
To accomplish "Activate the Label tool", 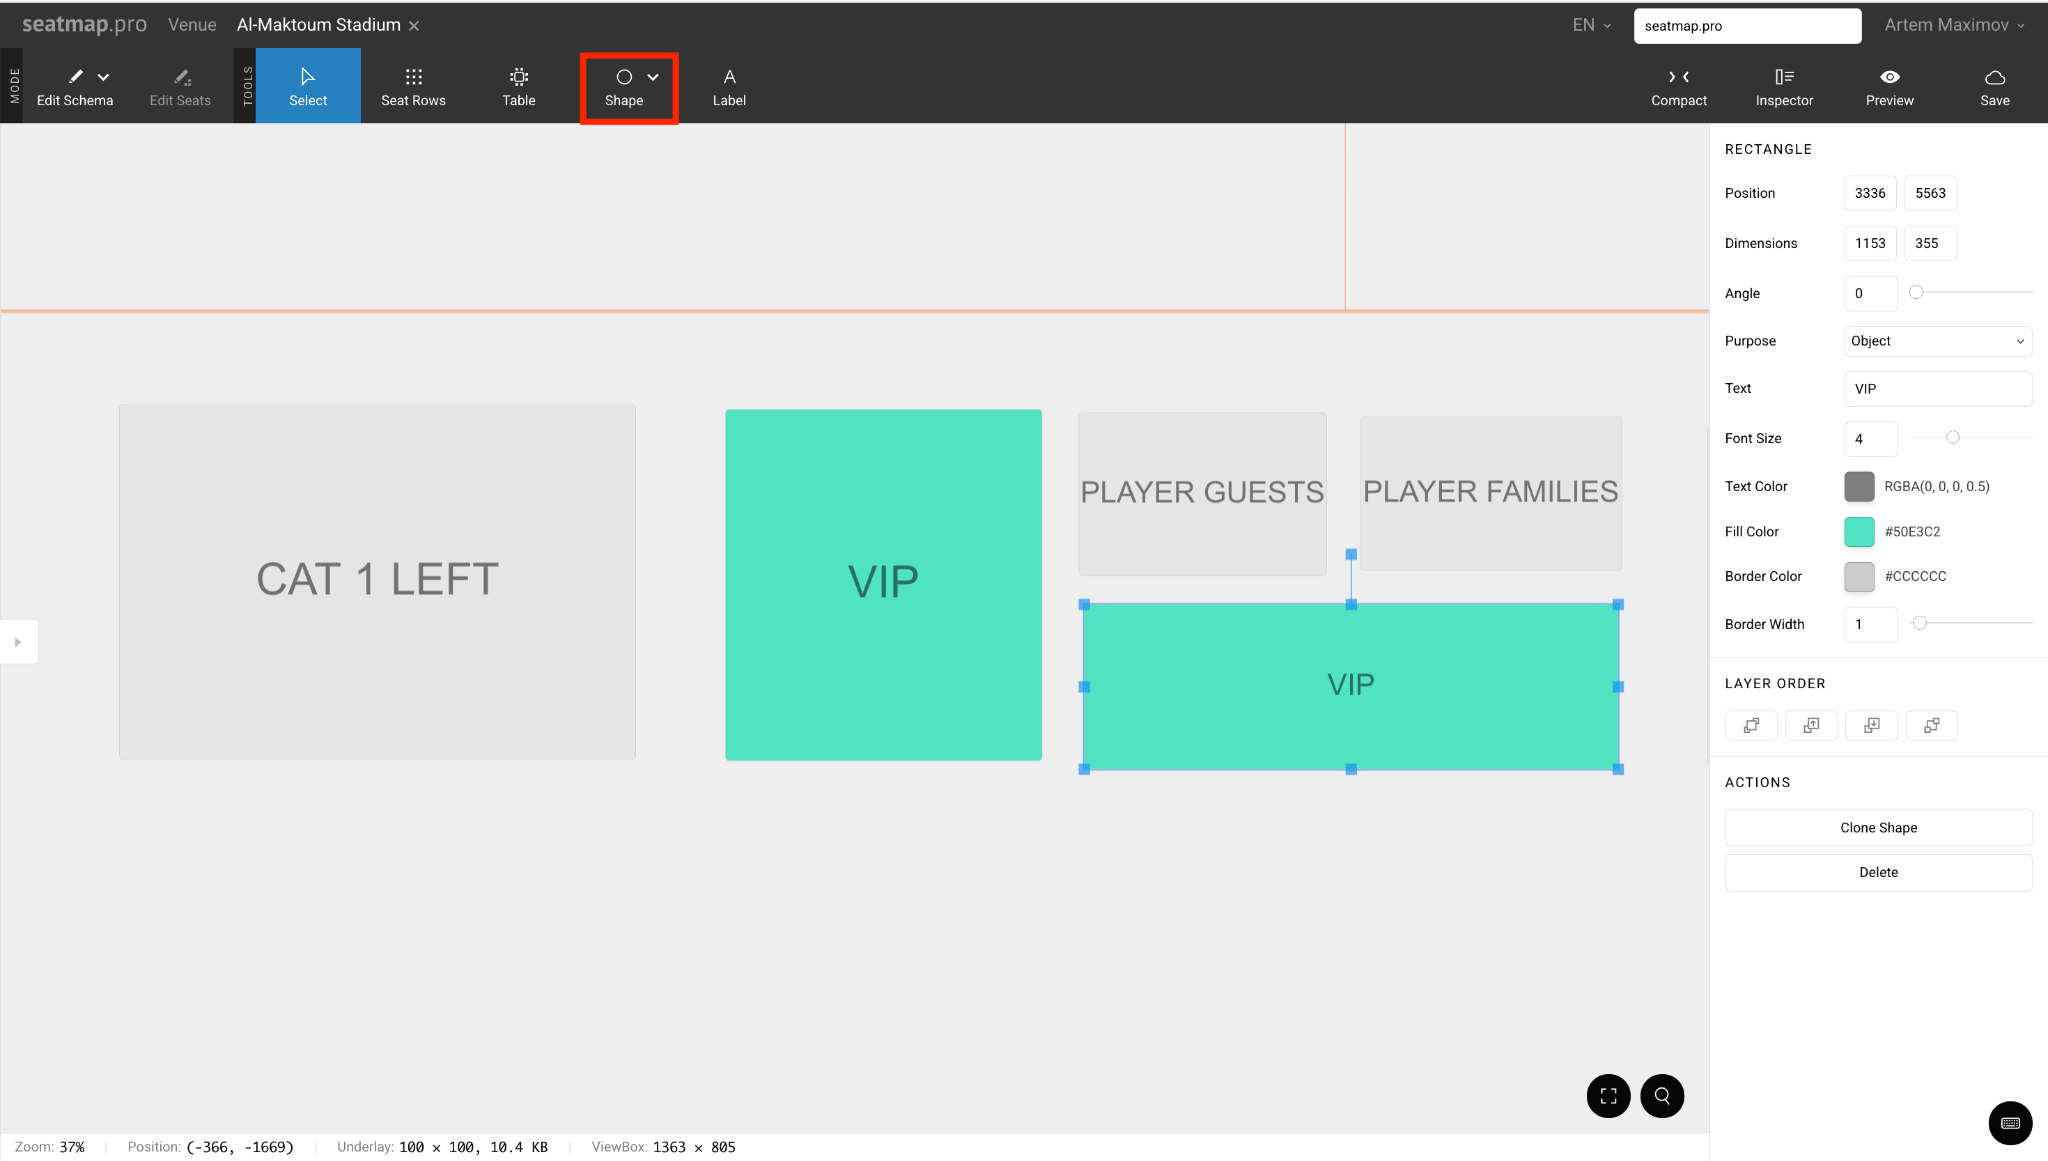I will 729,87.
